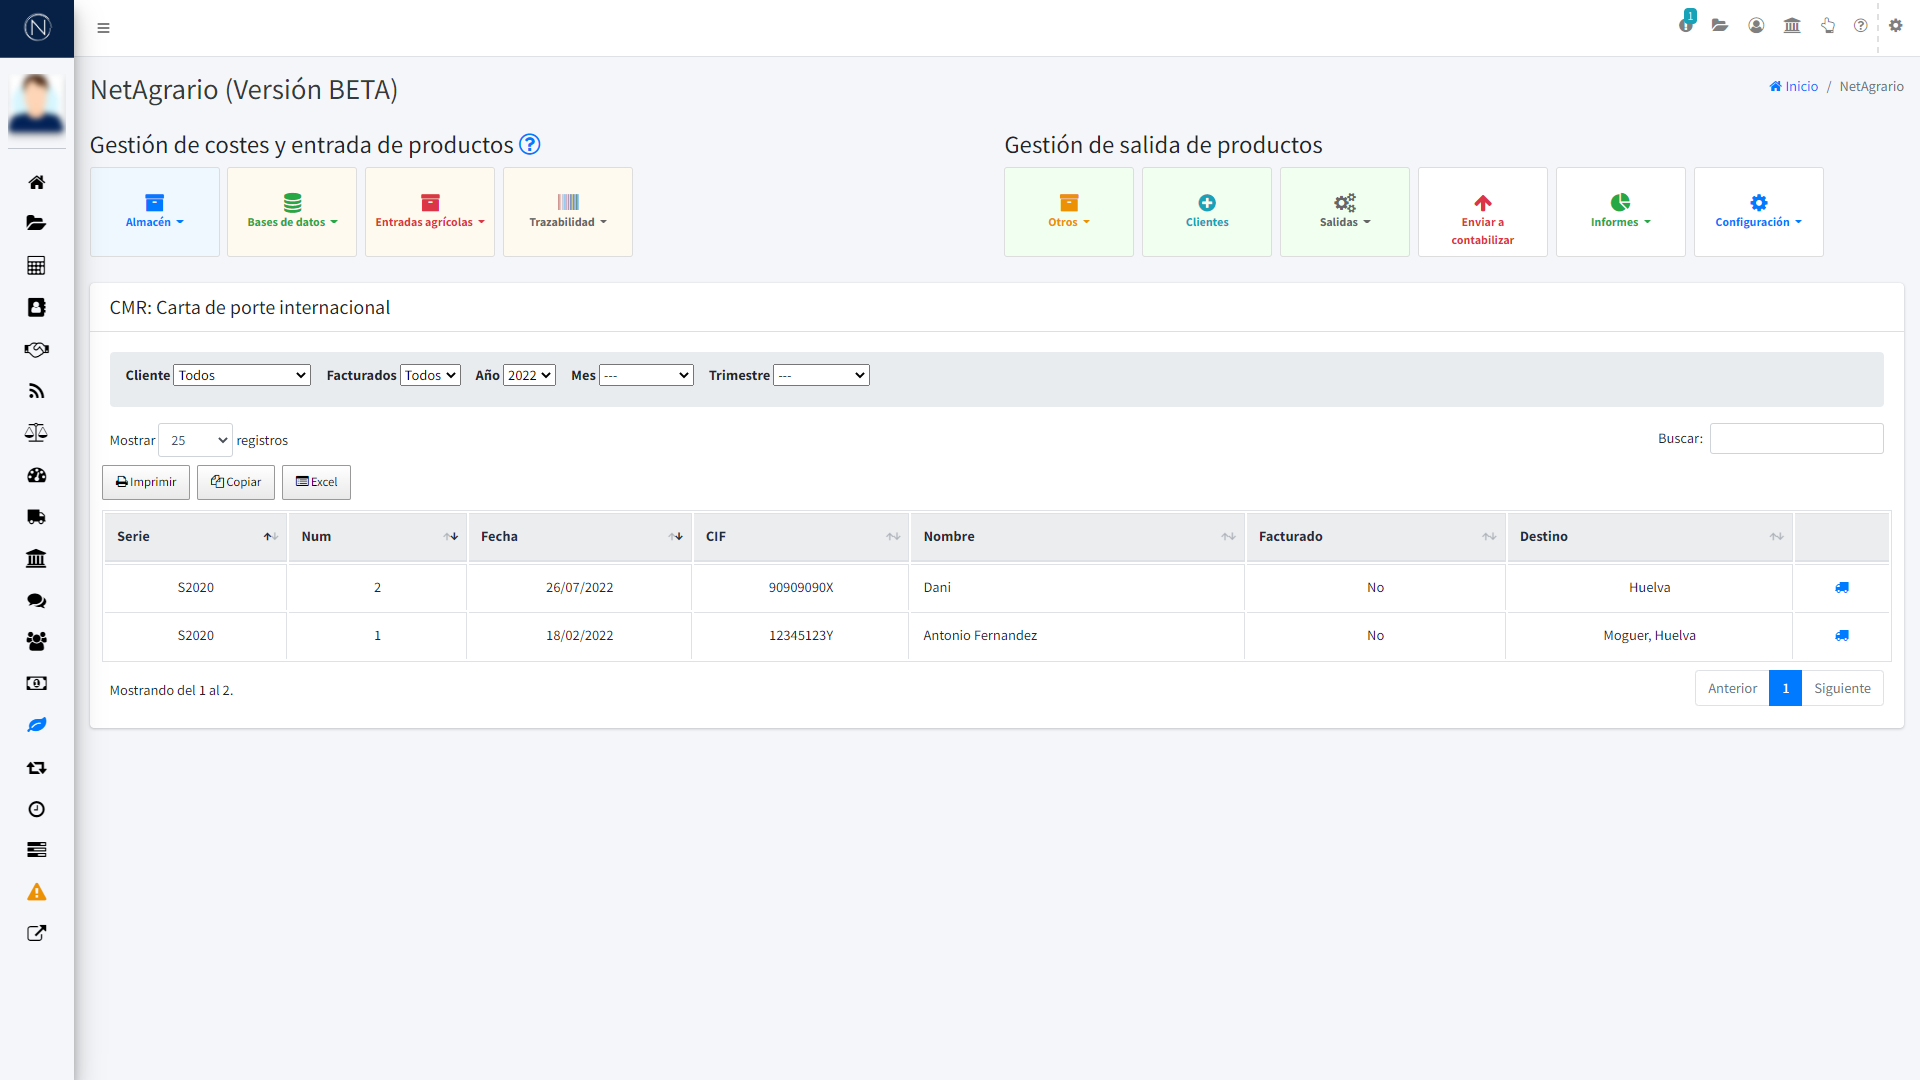This screenshot has height=1080, width=1920.
Task: Click the delivery truck icon in sidebar
Action: (37, 517)
